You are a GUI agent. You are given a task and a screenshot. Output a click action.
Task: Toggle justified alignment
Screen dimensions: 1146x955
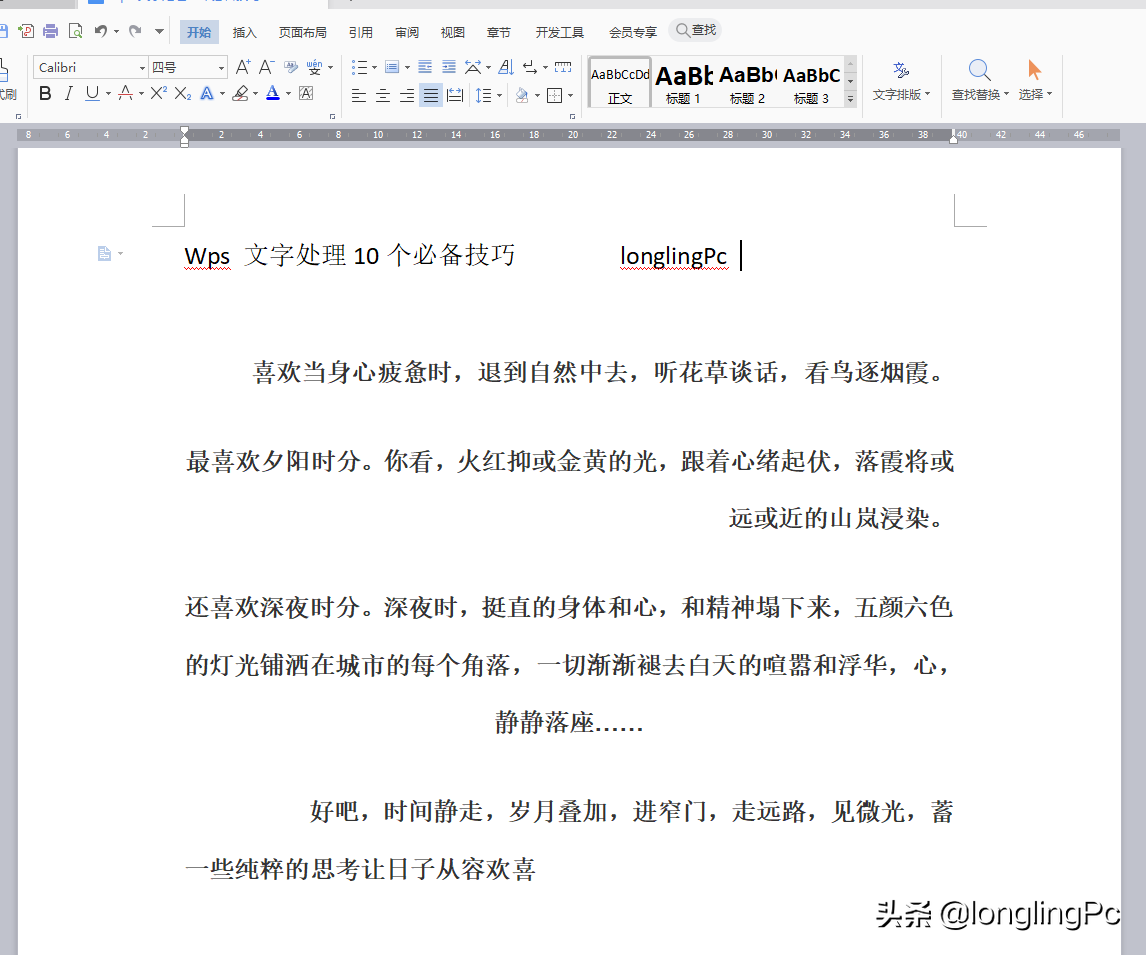[x=431, y=95]
